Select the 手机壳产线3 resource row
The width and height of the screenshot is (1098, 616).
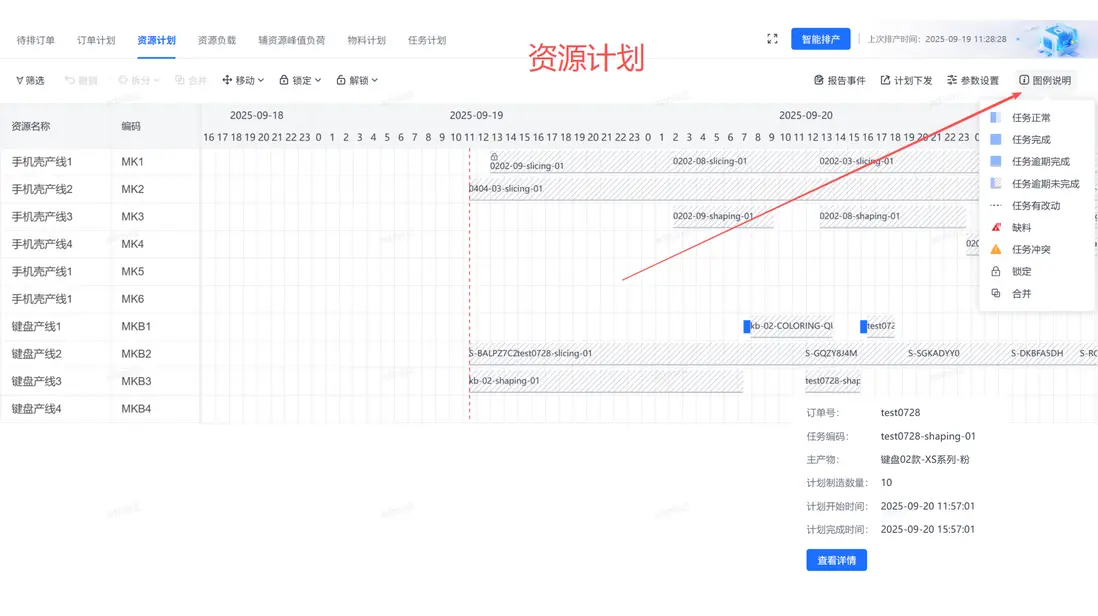[x=100, y=216]
